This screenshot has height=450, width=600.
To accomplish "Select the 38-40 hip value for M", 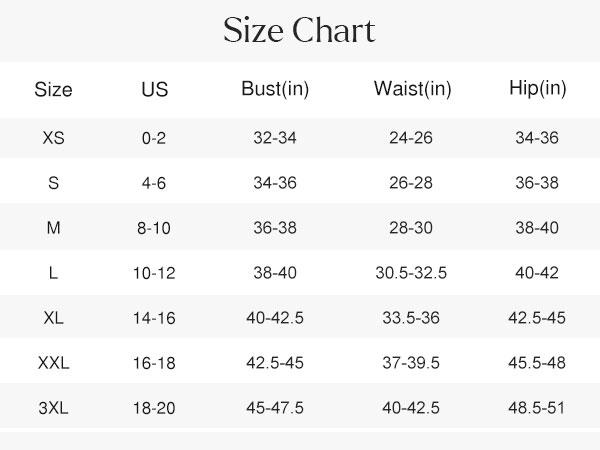I will [x=537, y=228].
